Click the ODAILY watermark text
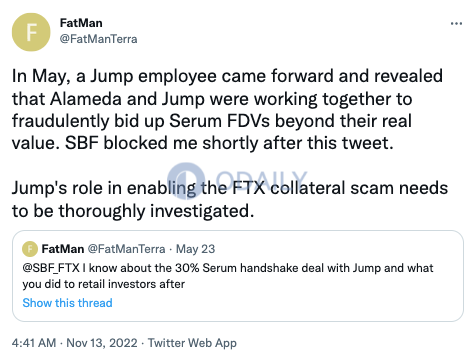 (x=262, y=180)
